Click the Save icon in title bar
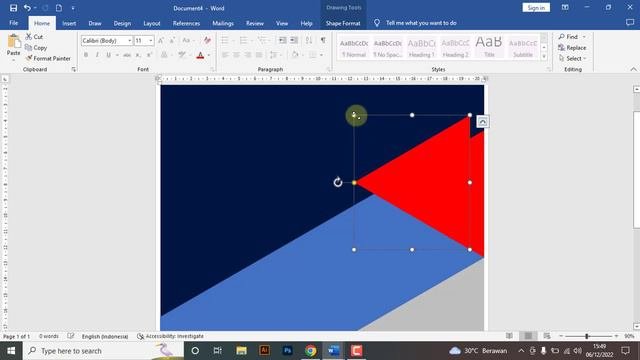Image resolution: width=640 pixels, height=360 pixels. (x=13, y=8)
